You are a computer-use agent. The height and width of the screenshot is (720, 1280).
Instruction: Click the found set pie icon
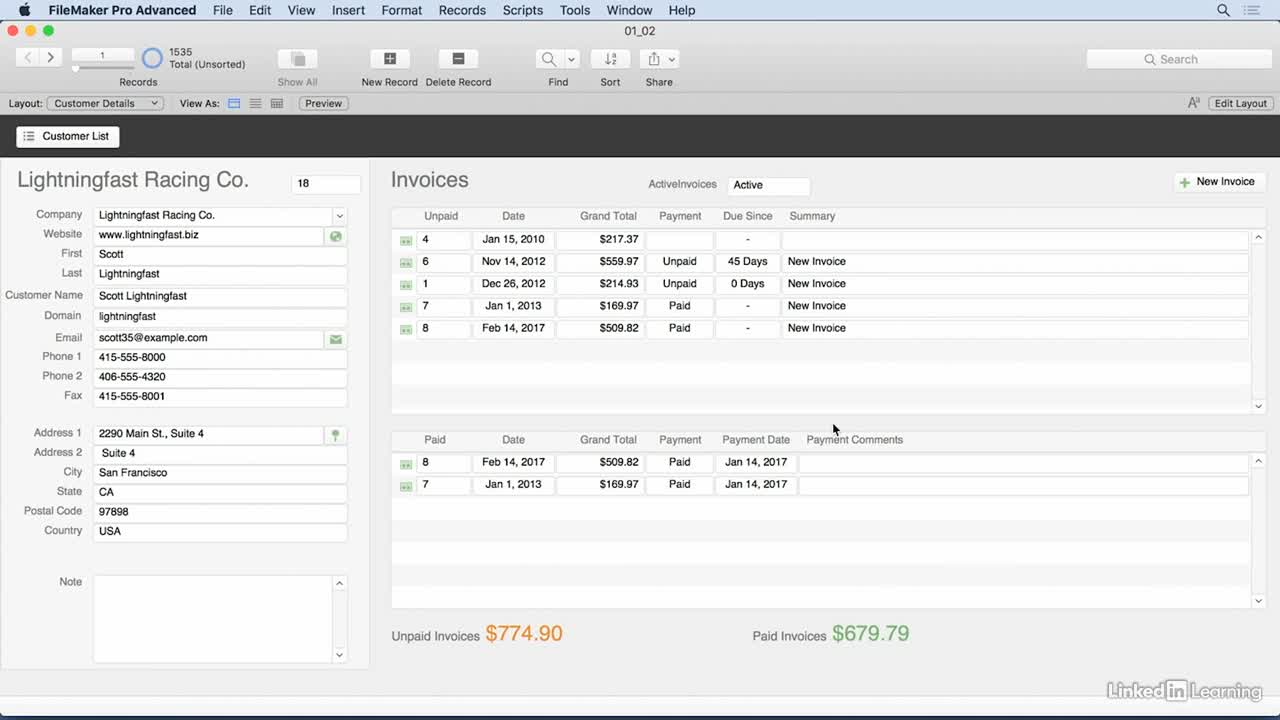click(152, 58)
